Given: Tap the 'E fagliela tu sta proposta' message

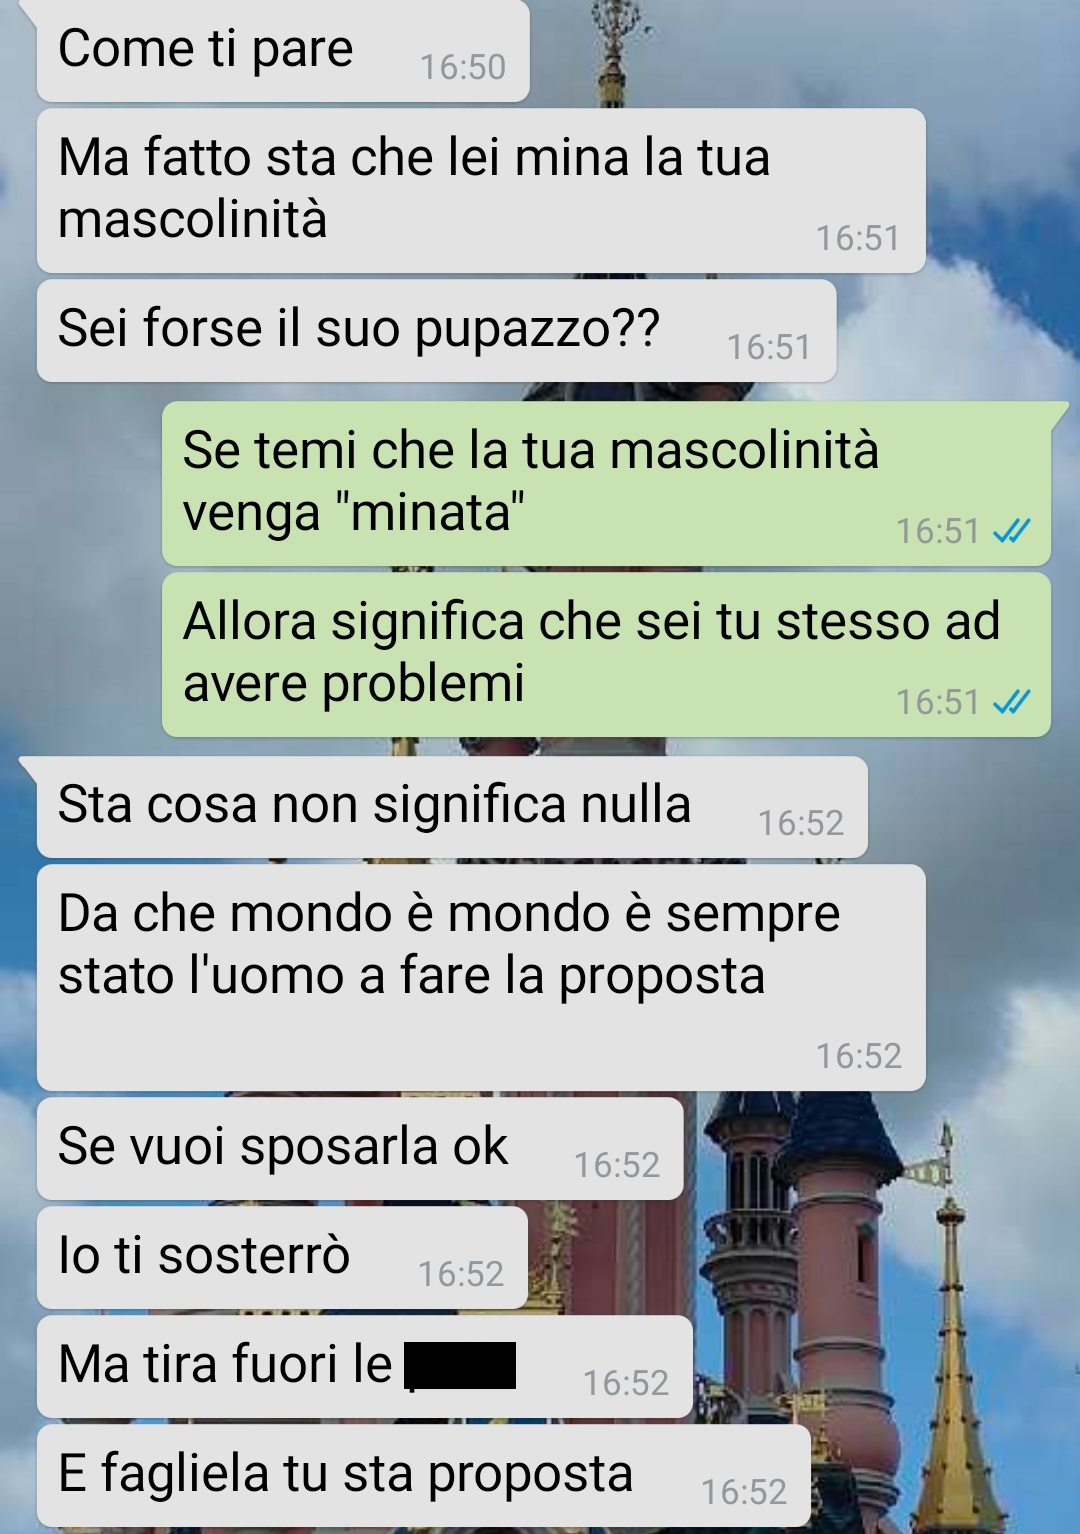Looking at the screenshot, I should (424, 1476).
